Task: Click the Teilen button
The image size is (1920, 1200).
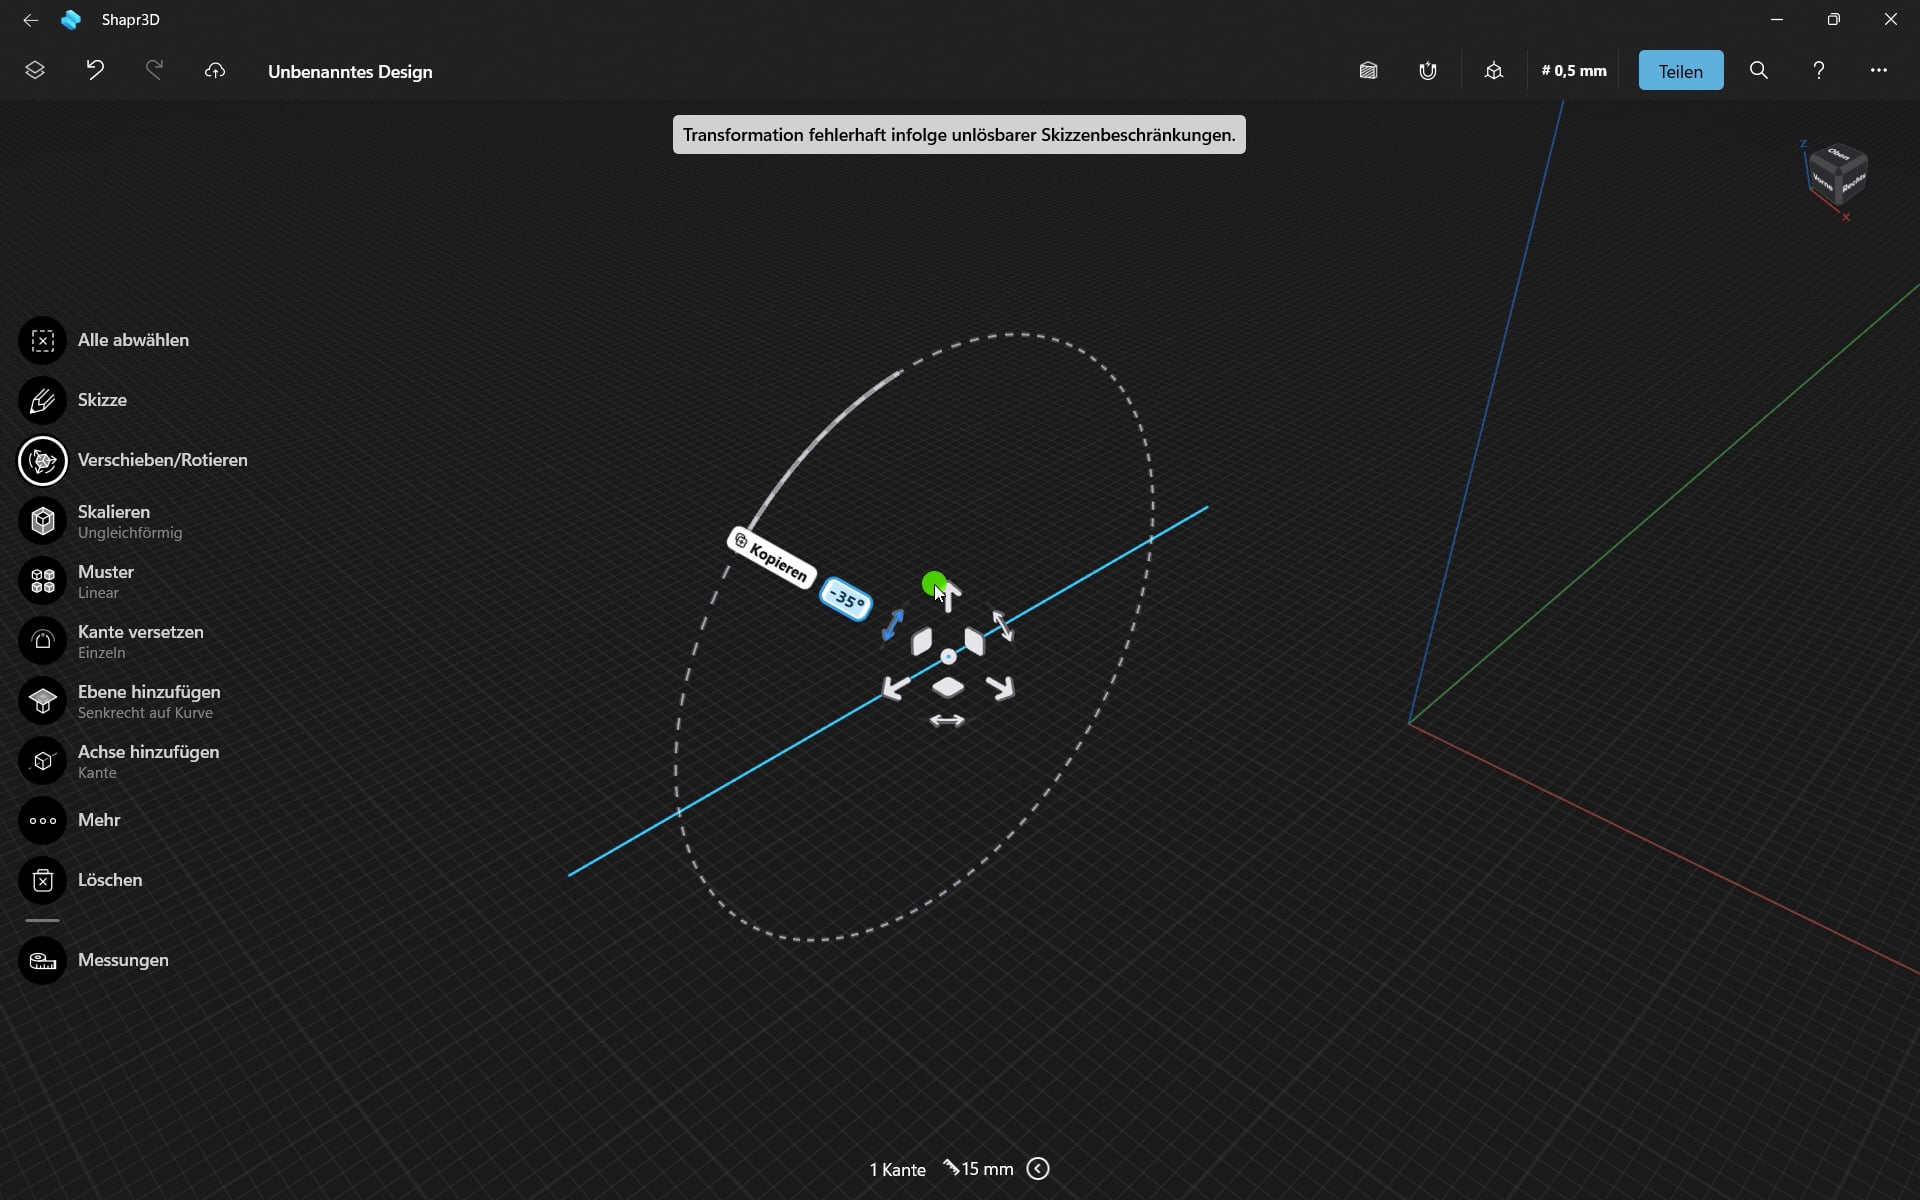Action: pyautogui.click(x=1680, y=71)
